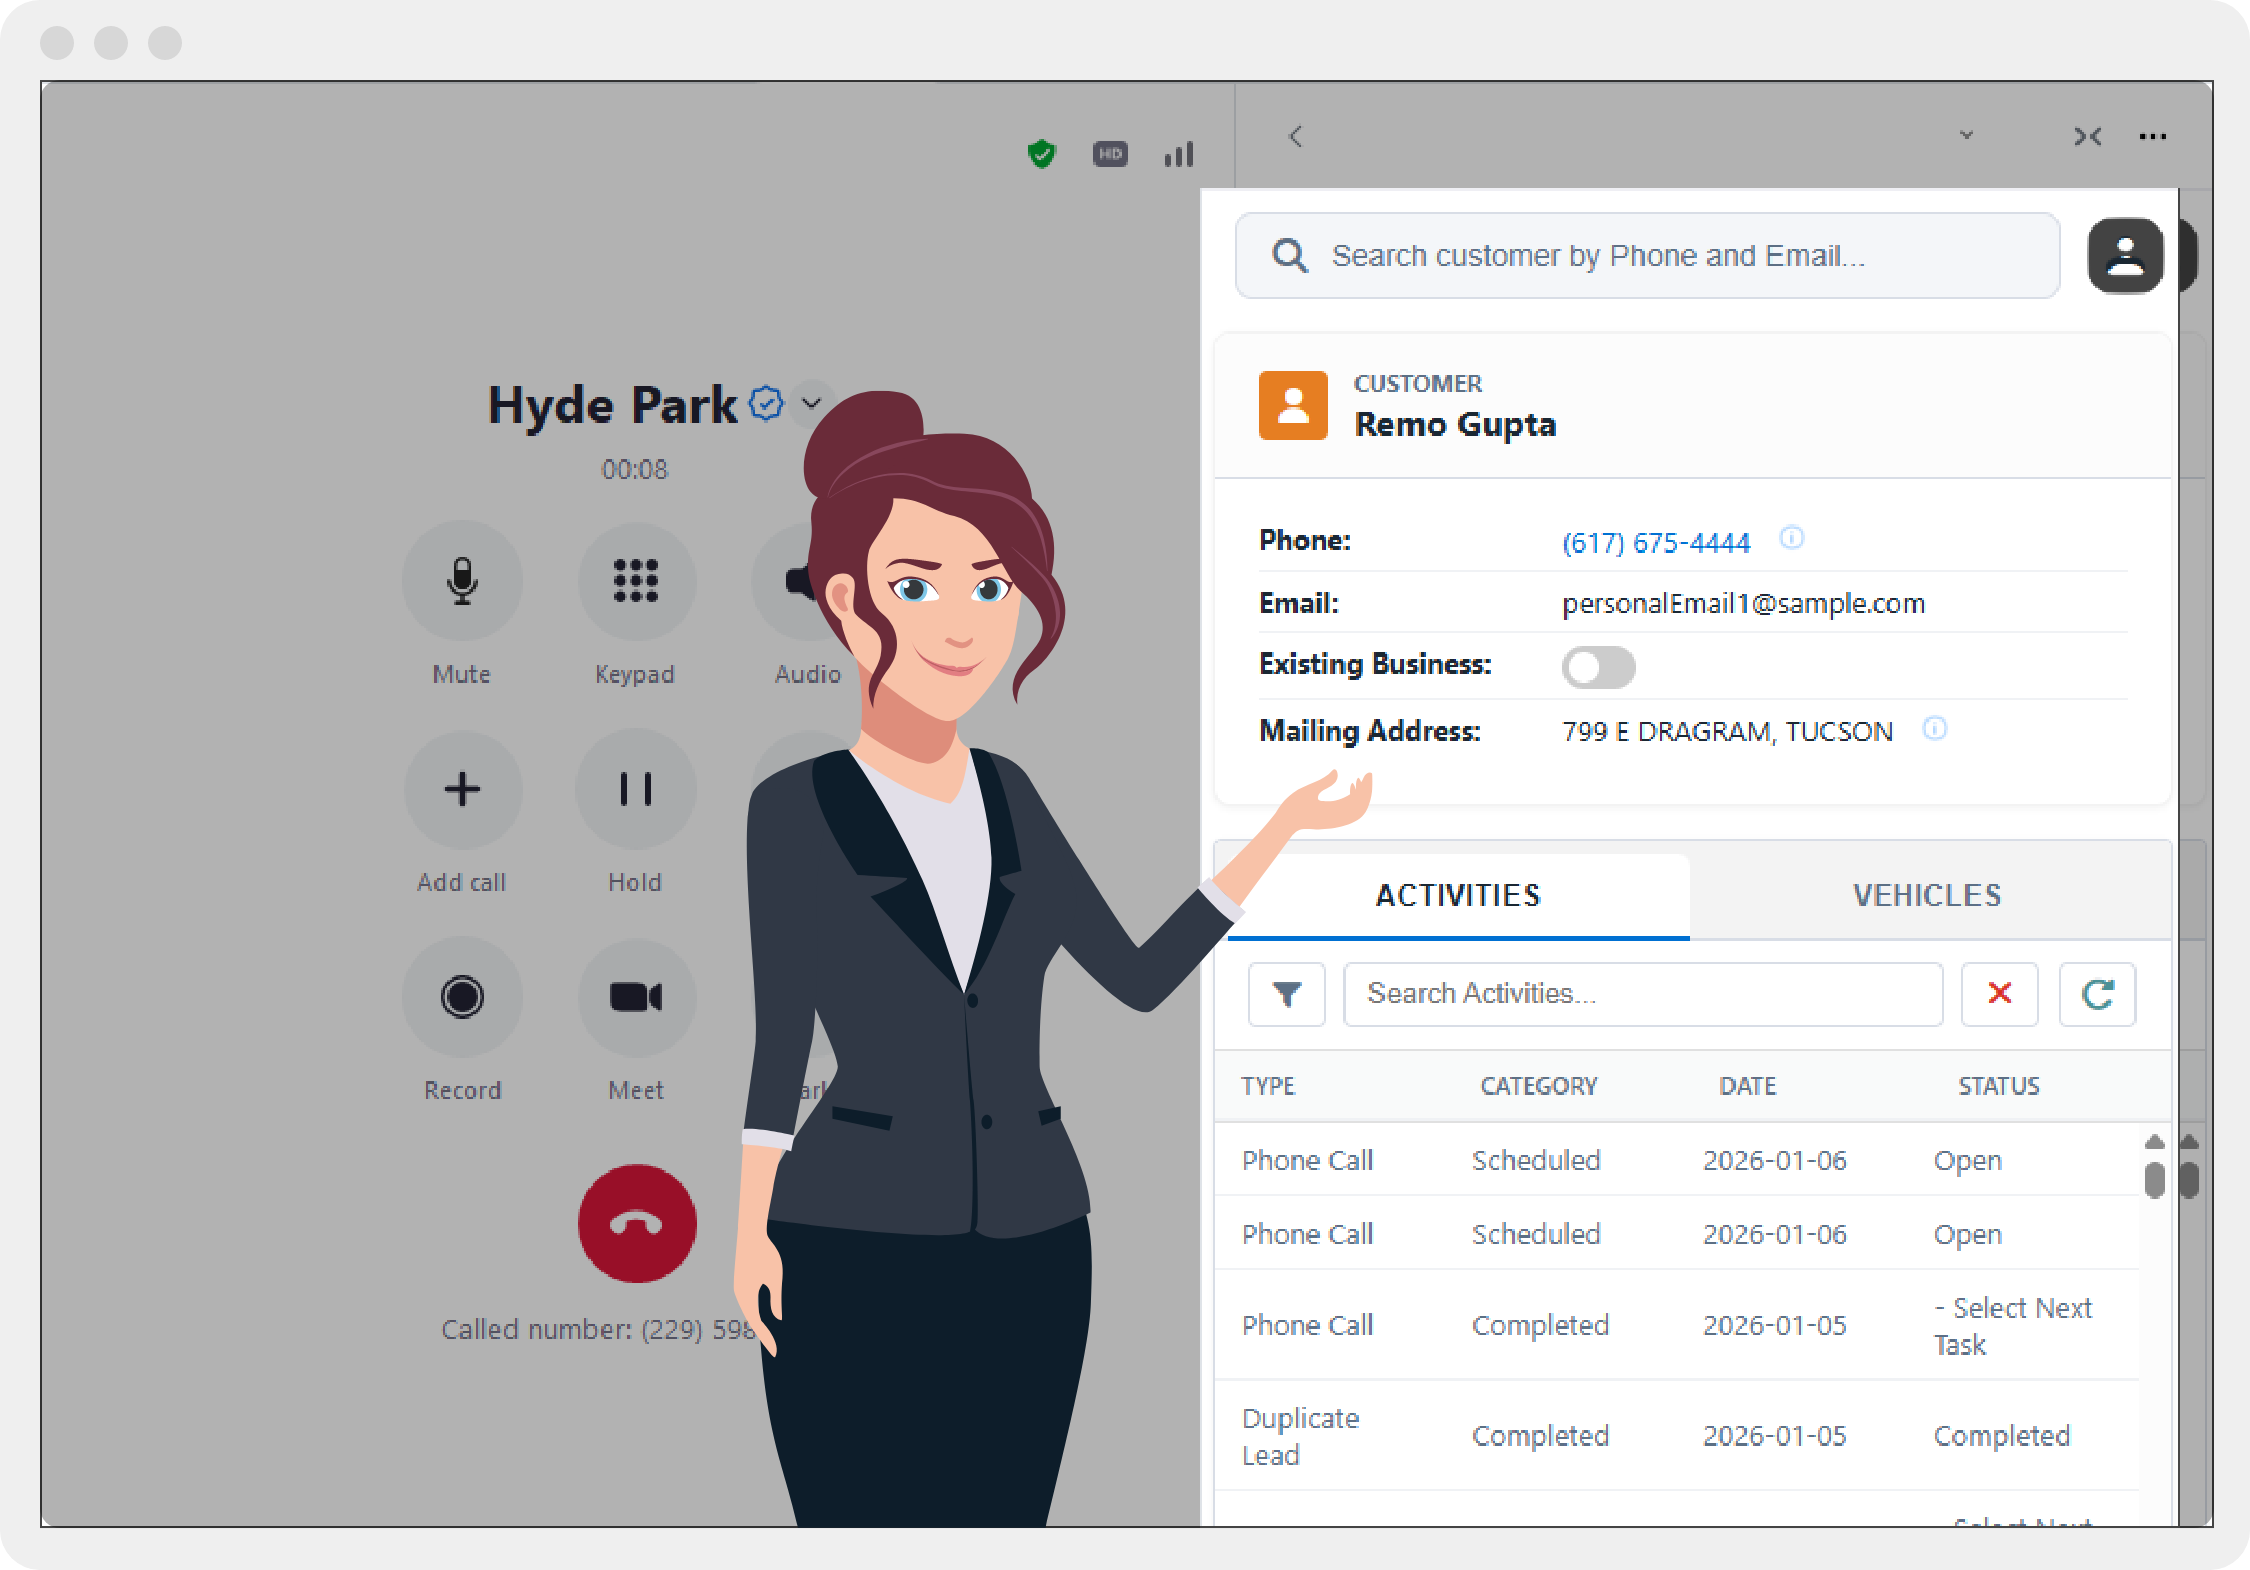This screenshot has width=2250, height=1570.
Task: Clear the activities search with red X
Action: (x=1999, y=994)
